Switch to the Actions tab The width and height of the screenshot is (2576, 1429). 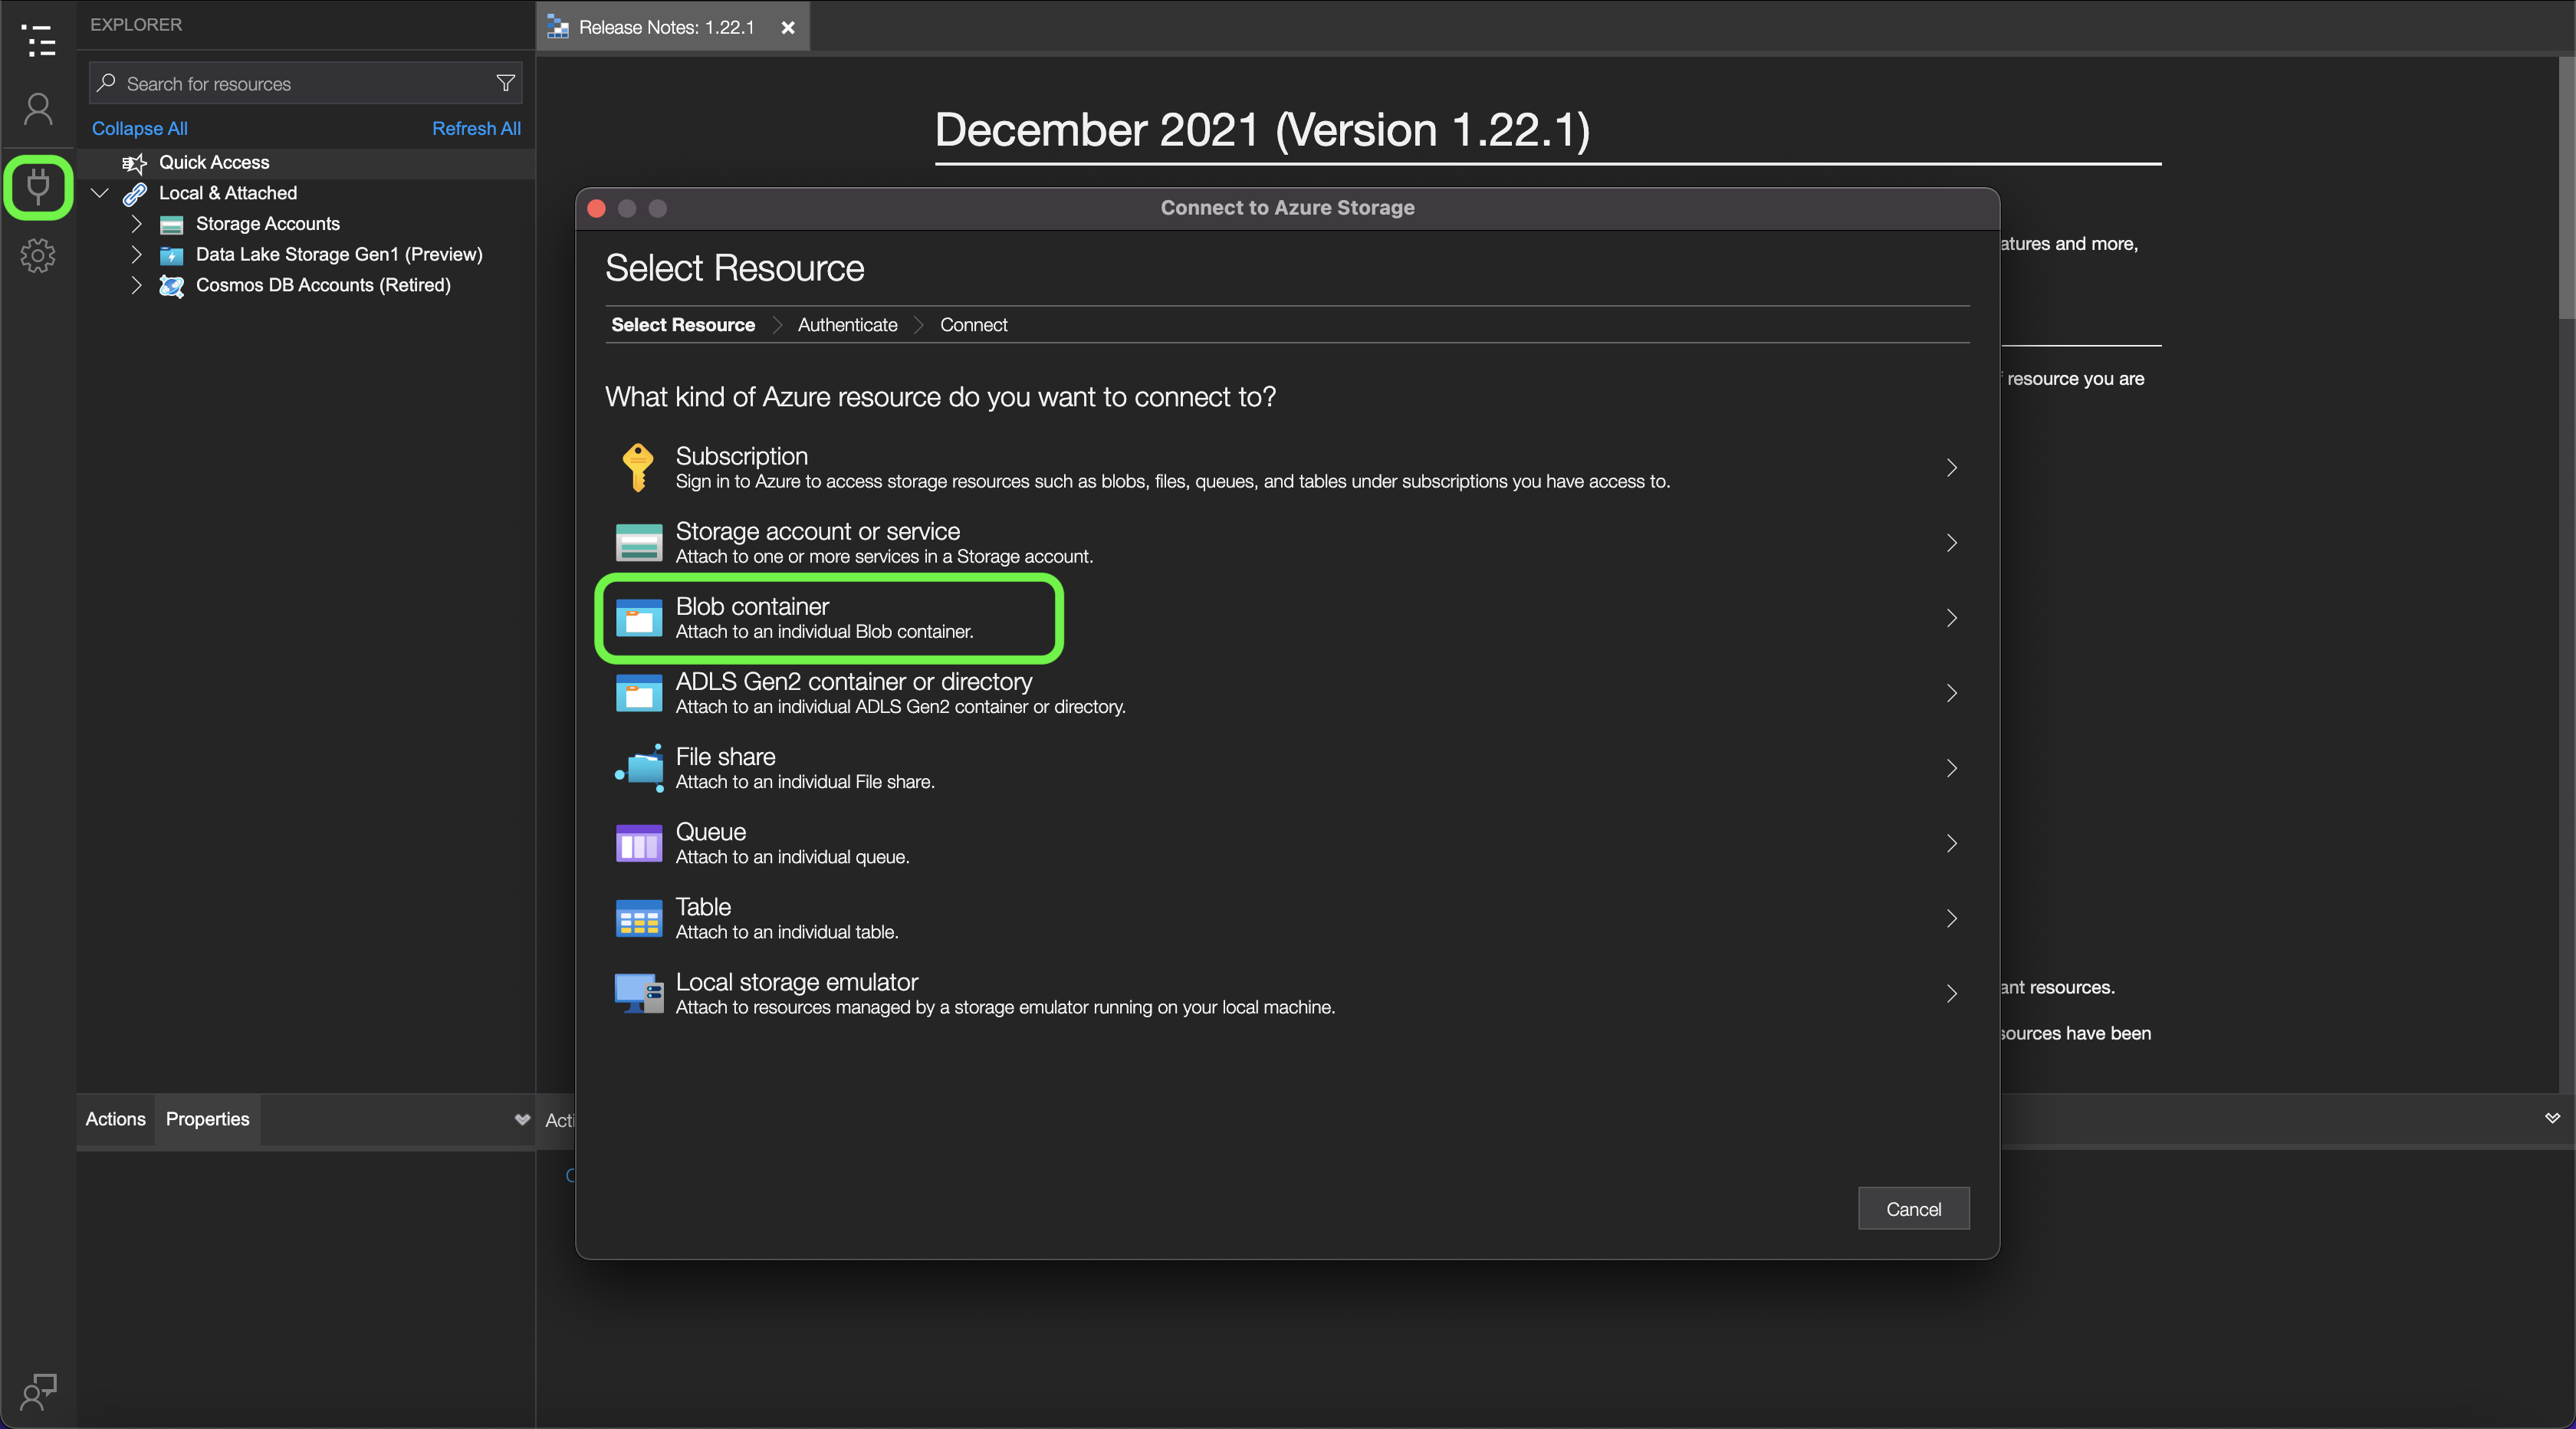tap(115, 1119)
